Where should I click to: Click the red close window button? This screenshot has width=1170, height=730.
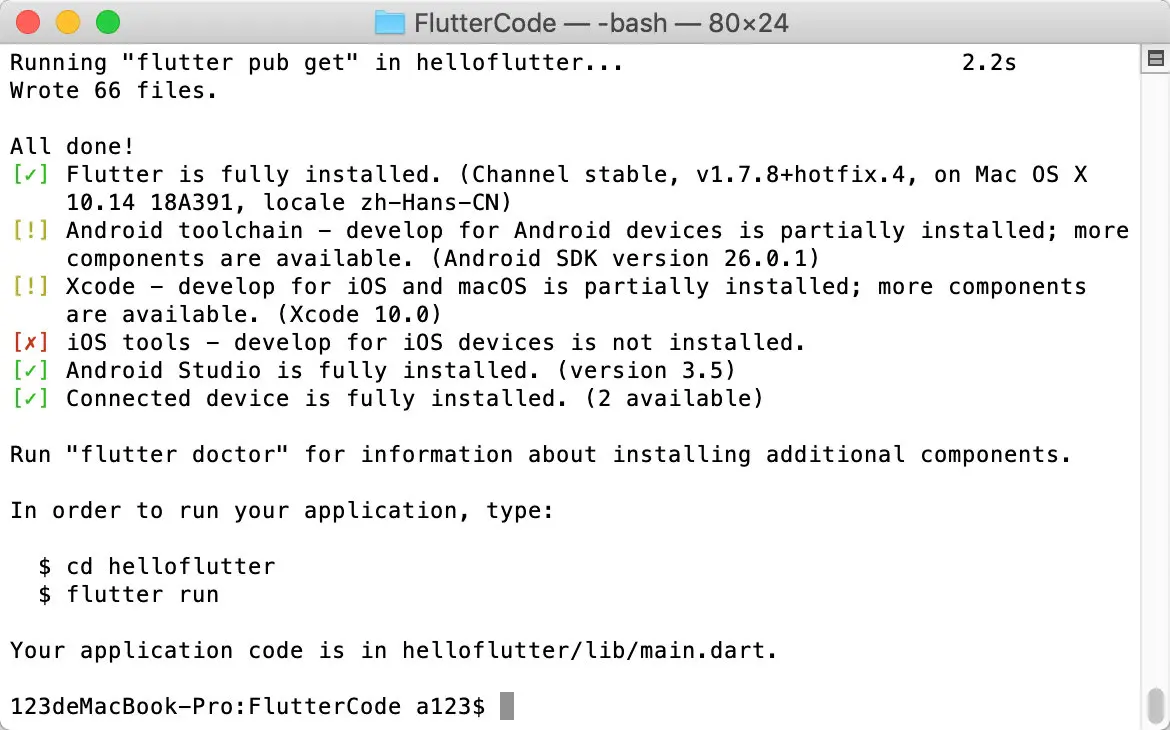[28, 22]
